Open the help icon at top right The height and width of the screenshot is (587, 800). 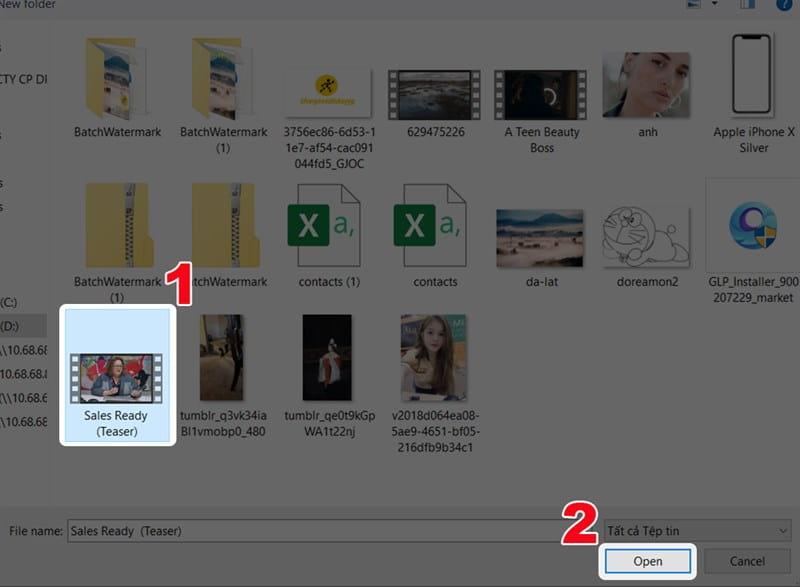[x=784, y=4]
